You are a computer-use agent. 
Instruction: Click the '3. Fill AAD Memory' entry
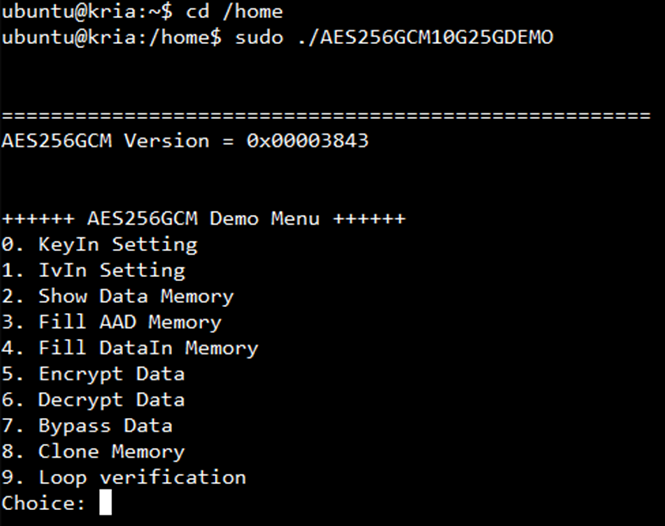(x=112, y=322)
